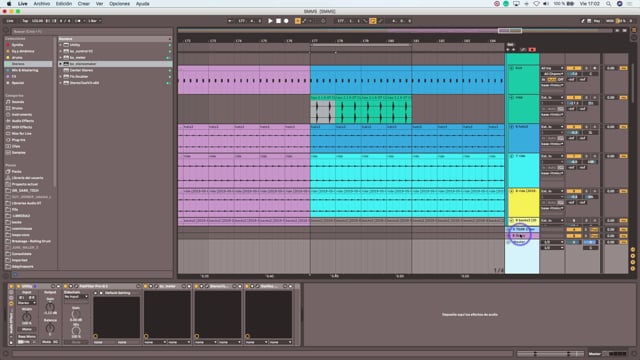Image resolution: width=640 pixels, height=360 pixels.
Task: Open the Ayuda menu
Action: pyautogui.click(x=142, y=4)
